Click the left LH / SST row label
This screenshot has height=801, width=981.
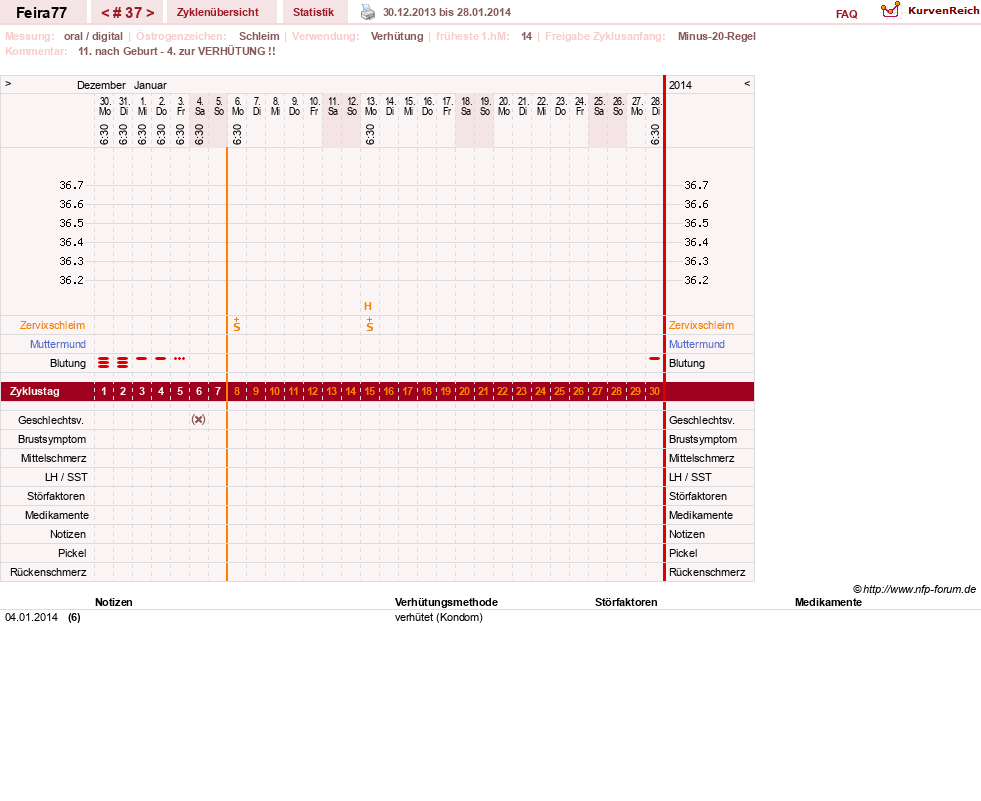coord(66,477)
